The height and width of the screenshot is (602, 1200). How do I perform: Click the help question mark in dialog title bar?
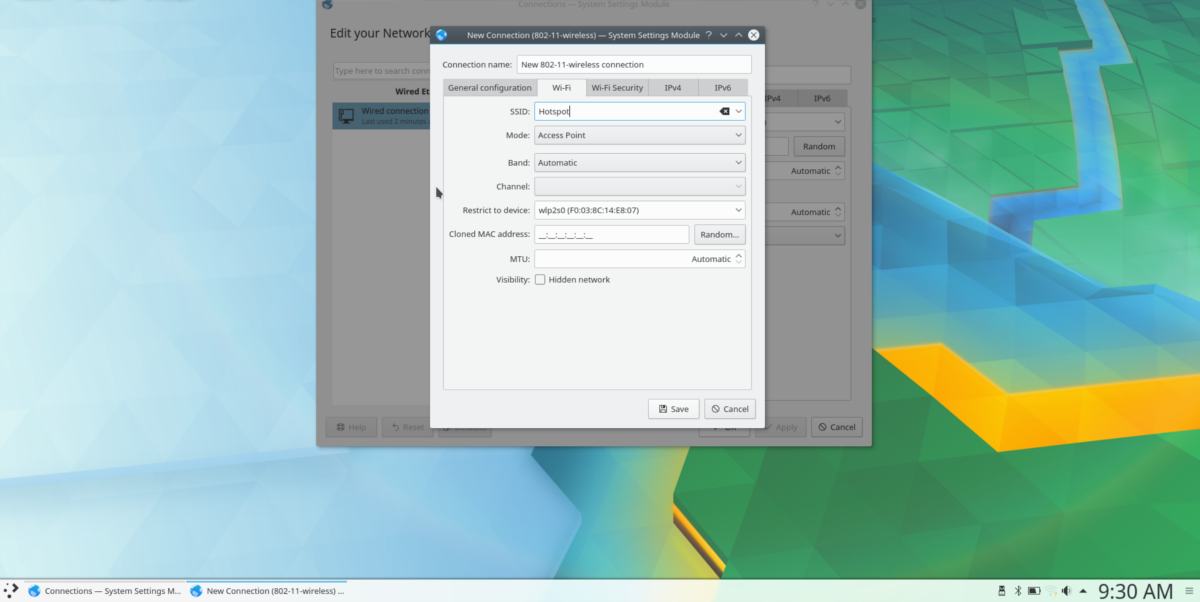(x=708, y=35)
